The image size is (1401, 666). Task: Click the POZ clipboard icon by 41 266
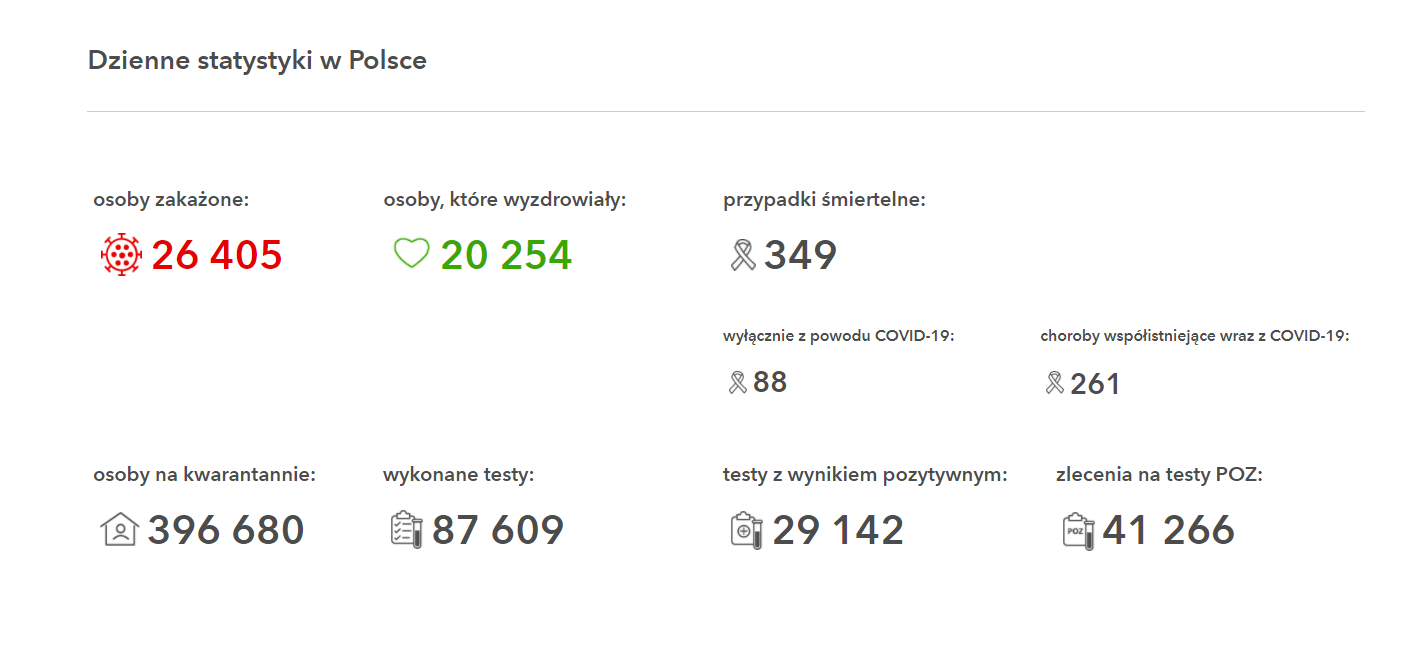(x=1078, y=529)
